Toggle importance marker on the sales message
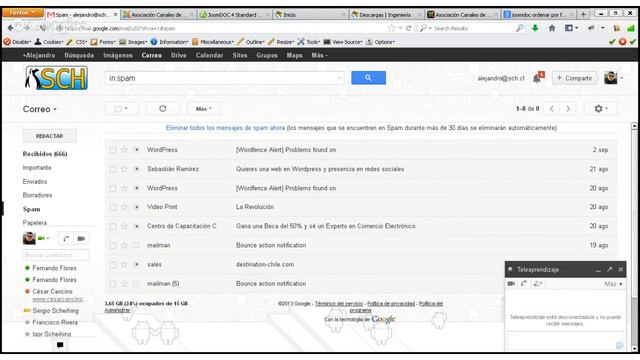Screen dimensions: 640x360 click(x=137, y=264)
